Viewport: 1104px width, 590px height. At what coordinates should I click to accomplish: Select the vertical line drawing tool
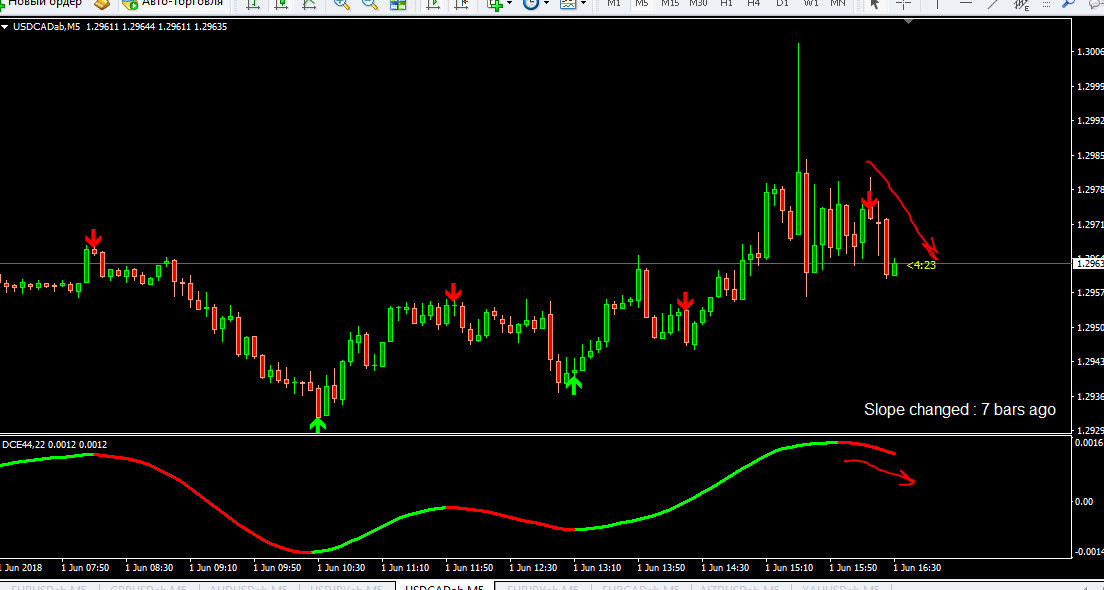937,4
